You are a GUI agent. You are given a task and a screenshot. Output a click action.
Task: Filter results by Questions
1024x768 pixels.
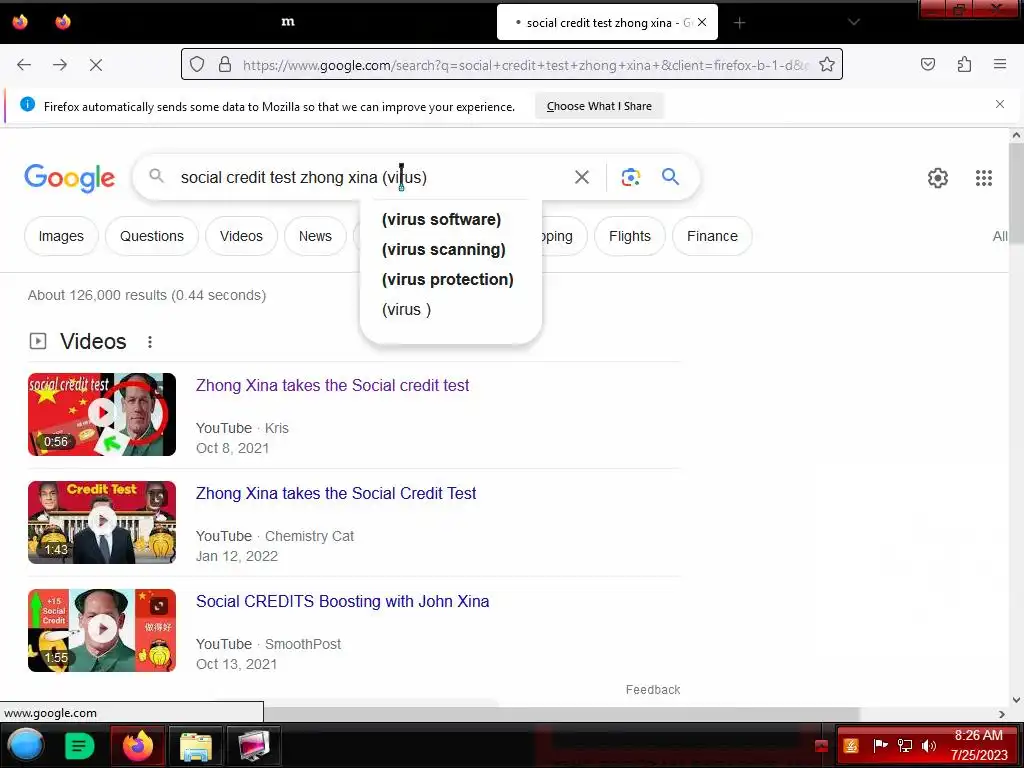tap(152, 236)
